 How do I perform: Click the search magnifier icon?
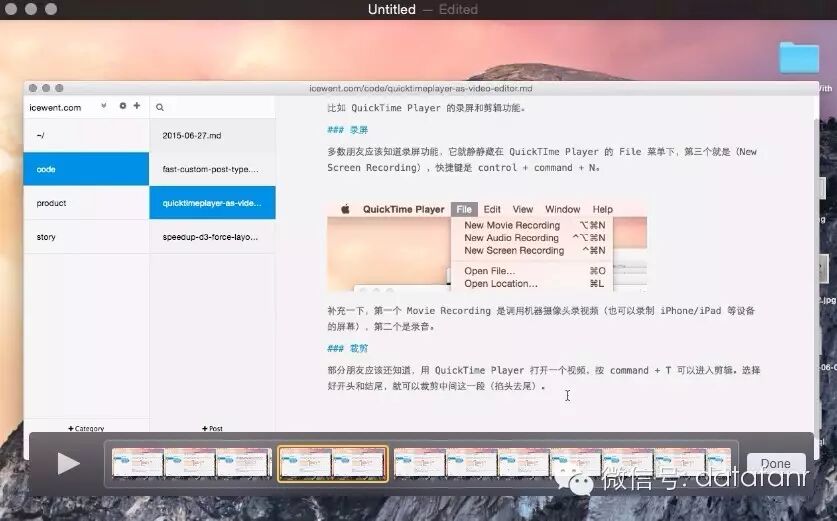pyautogui.click(x=160, y=107)
